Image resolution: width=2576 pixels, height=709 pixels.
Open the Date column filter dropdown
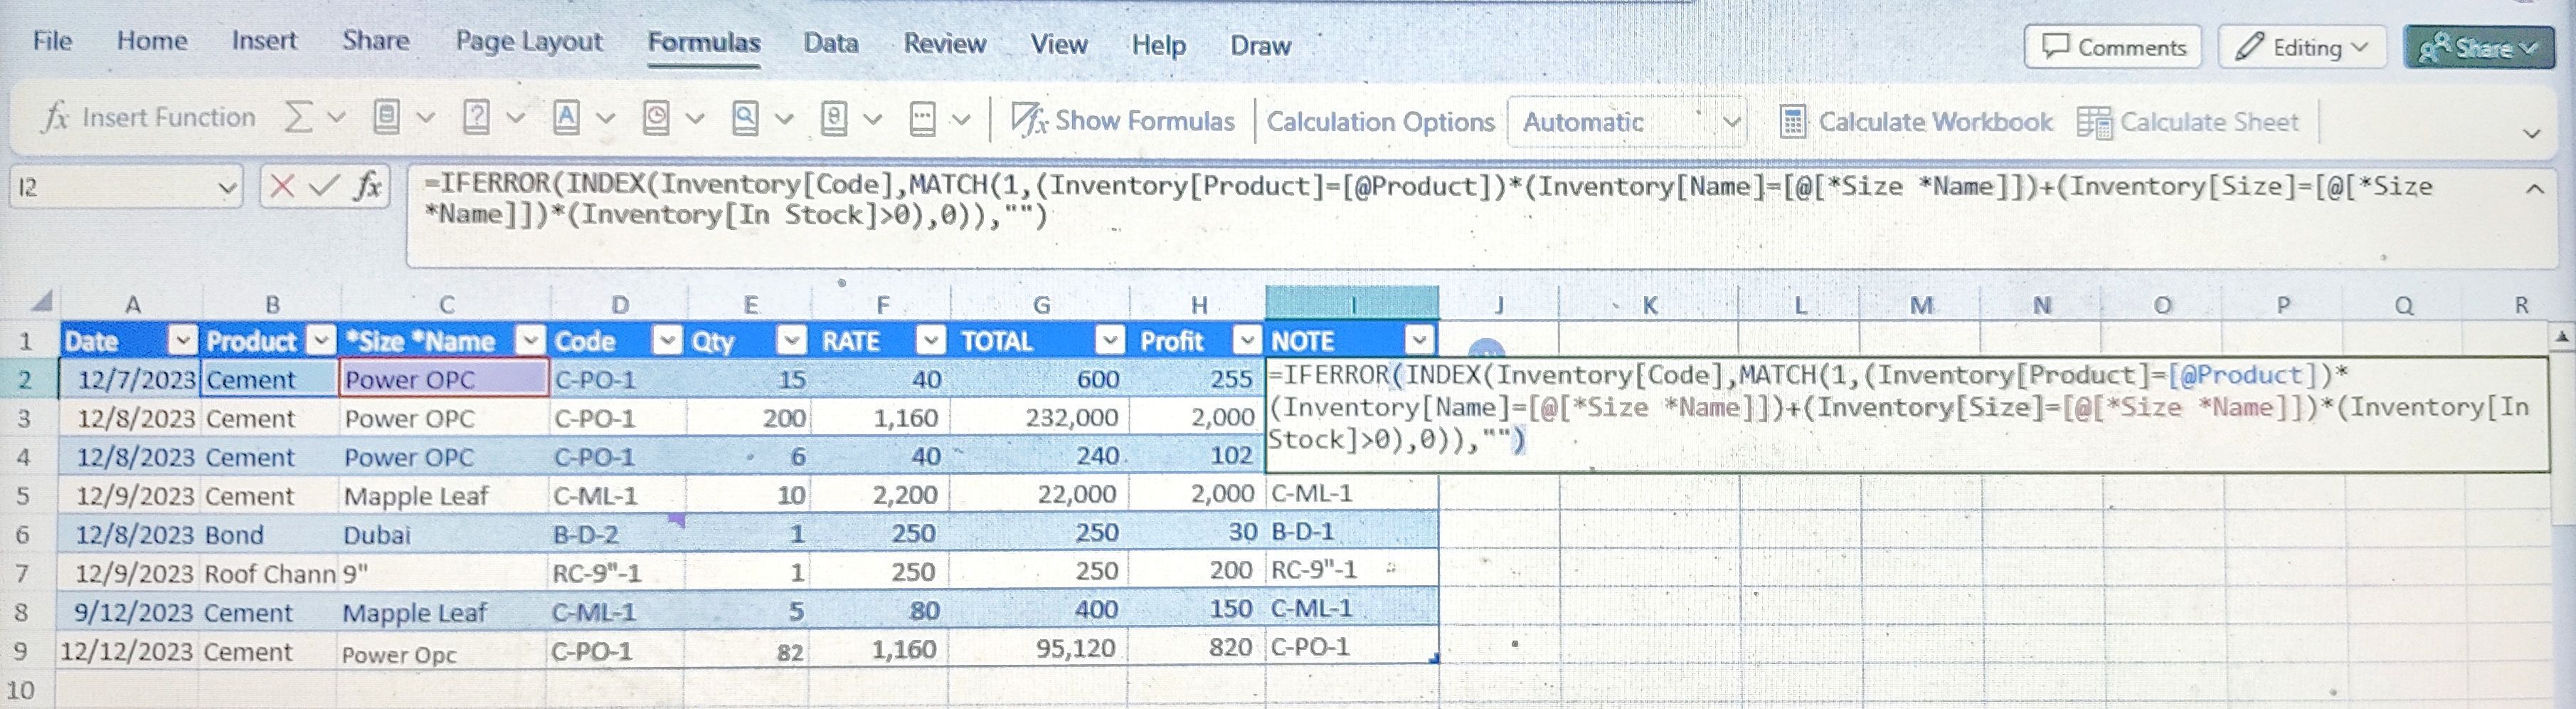(182, 341)
